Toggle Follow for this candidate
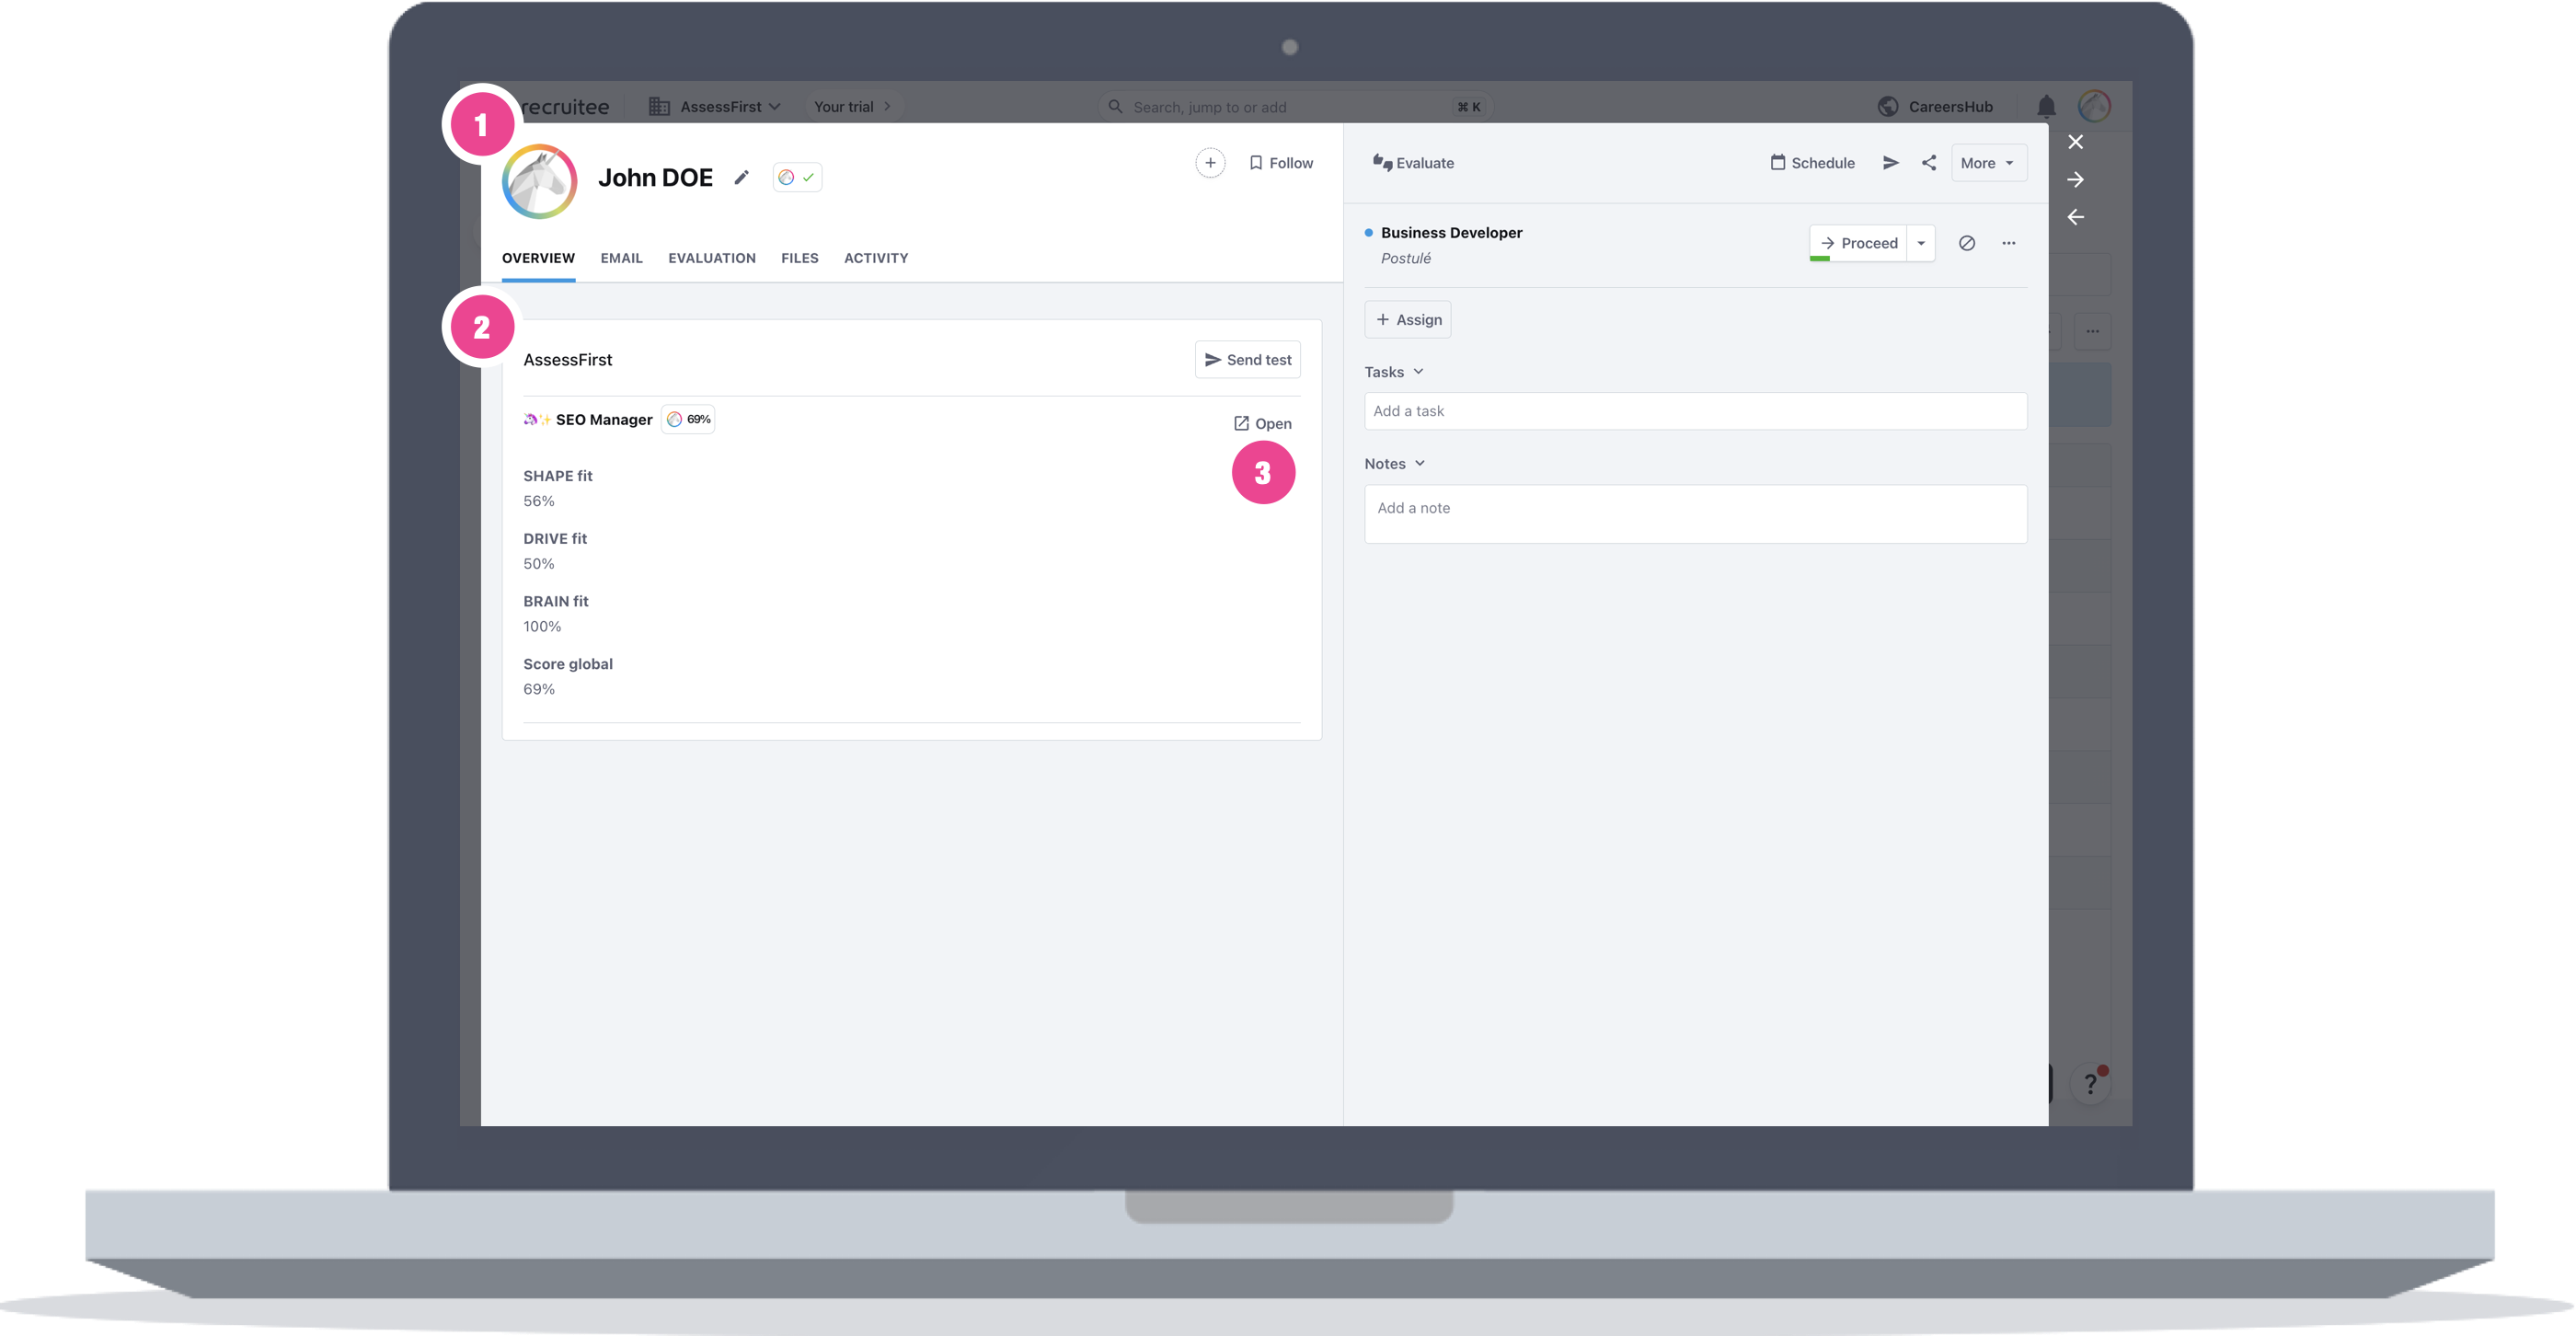Viewport: 2576px width, 1336px height. coord(1281,163)
